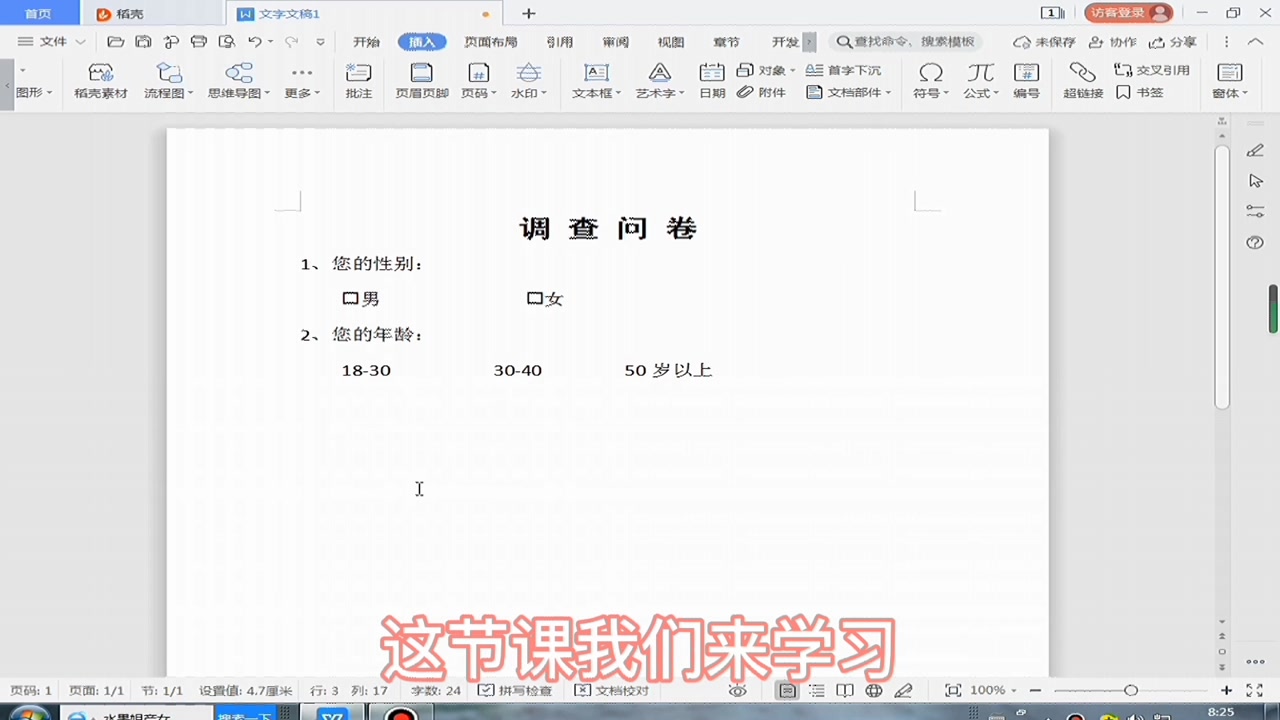1280x720 pixels.
Task: Switch to page layout view icon
Action: coord(787,690)
